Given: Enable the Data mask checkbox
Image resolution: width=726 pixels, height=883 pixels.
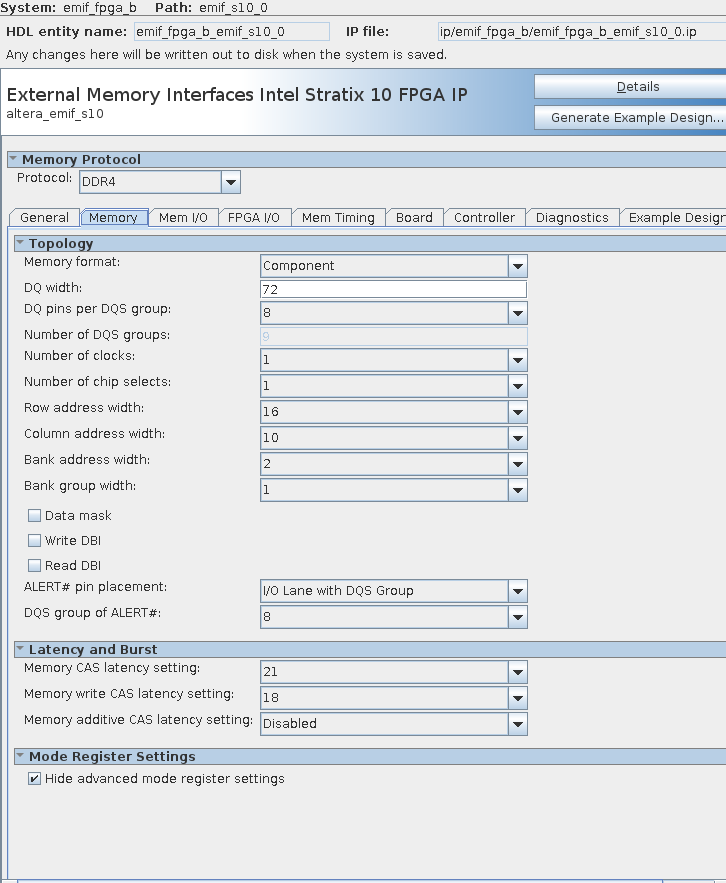Looking at the screenshot, I should pos(34,515).
